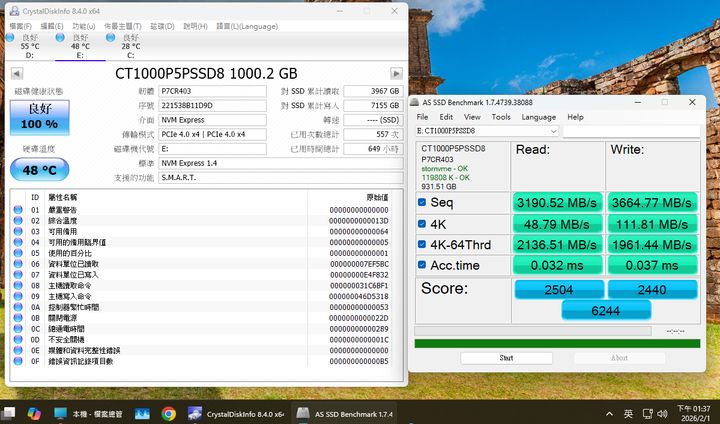Disable the Acc.time test checkbox
This screenshot has width=720, height=424.
[x=423, y=266]
